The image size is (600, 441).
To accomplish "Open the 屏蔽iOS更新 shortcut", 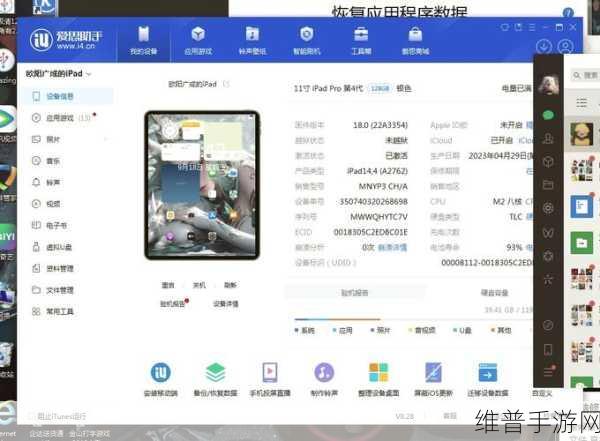I will pyautogui.click(x=433, y=379).
